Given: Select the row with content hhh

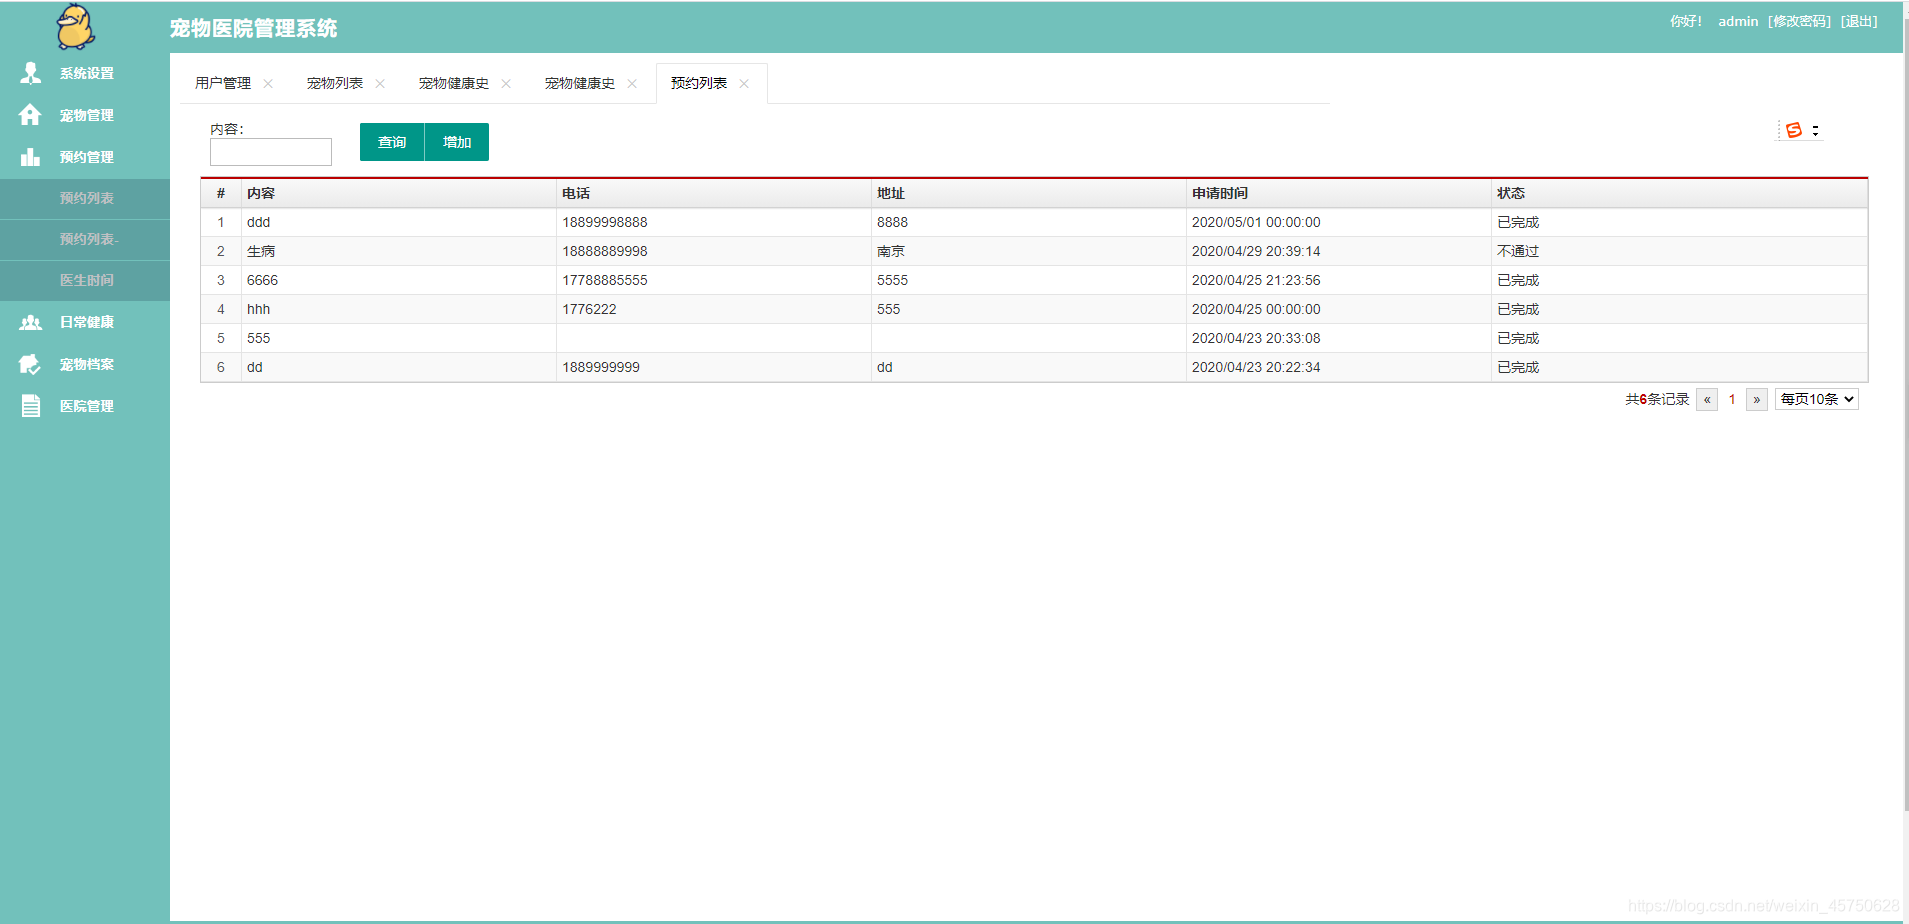Looking at the screenshot, I should [x=1034, y=309].
